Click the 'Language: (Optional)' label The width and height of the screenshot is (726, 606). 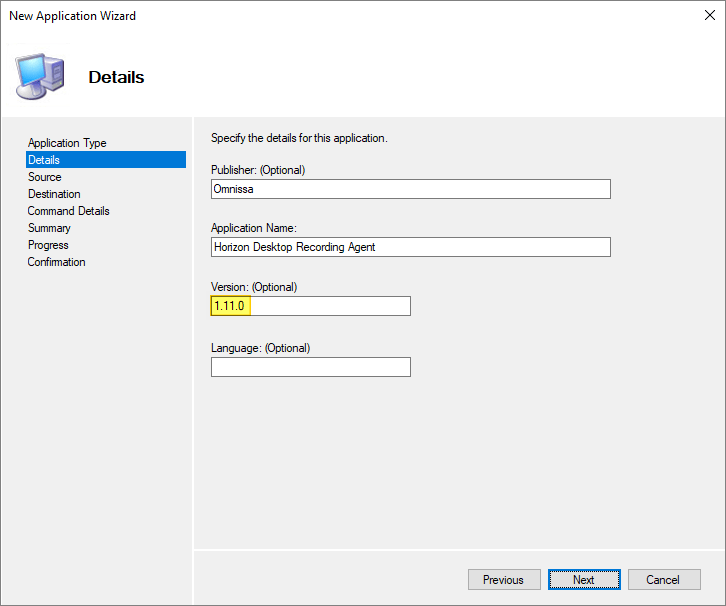[x=260, y=348]
